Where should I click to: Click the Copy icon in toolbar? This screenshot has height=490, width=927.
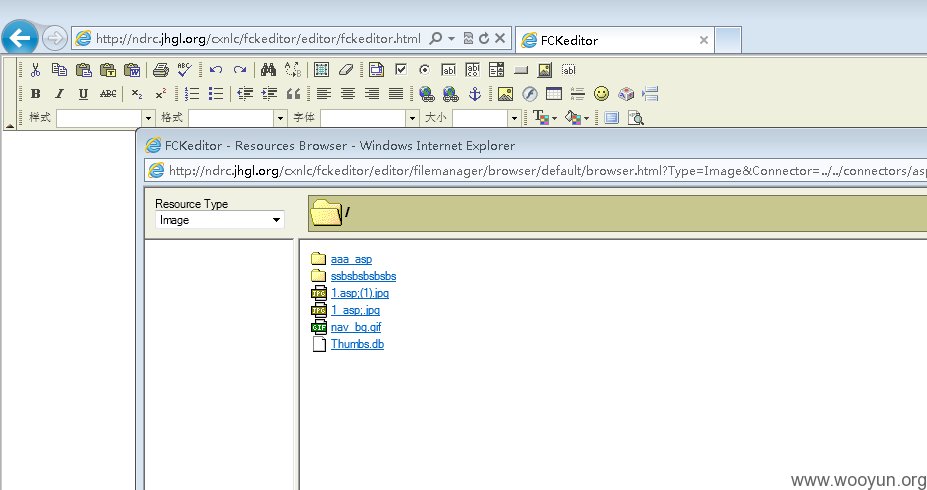(59, 70)
